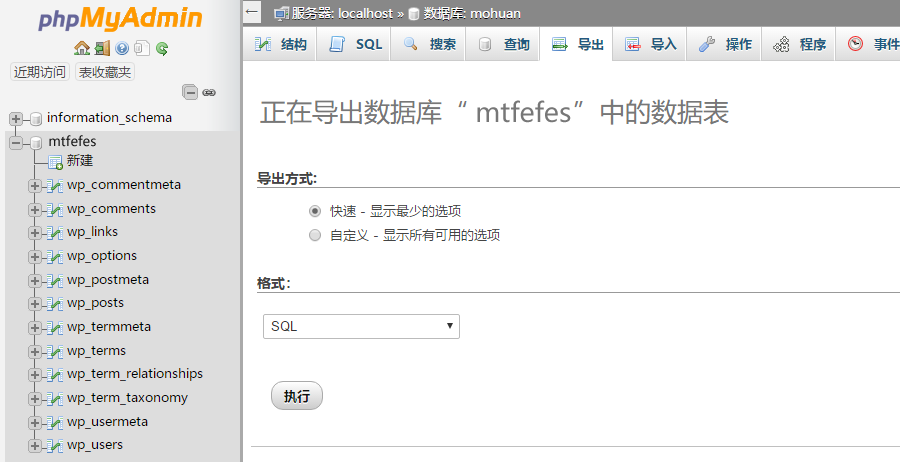The height and width of the screenshot is (462, 900).
Task: Open the 导入 import tab
Action: (651, 45)
